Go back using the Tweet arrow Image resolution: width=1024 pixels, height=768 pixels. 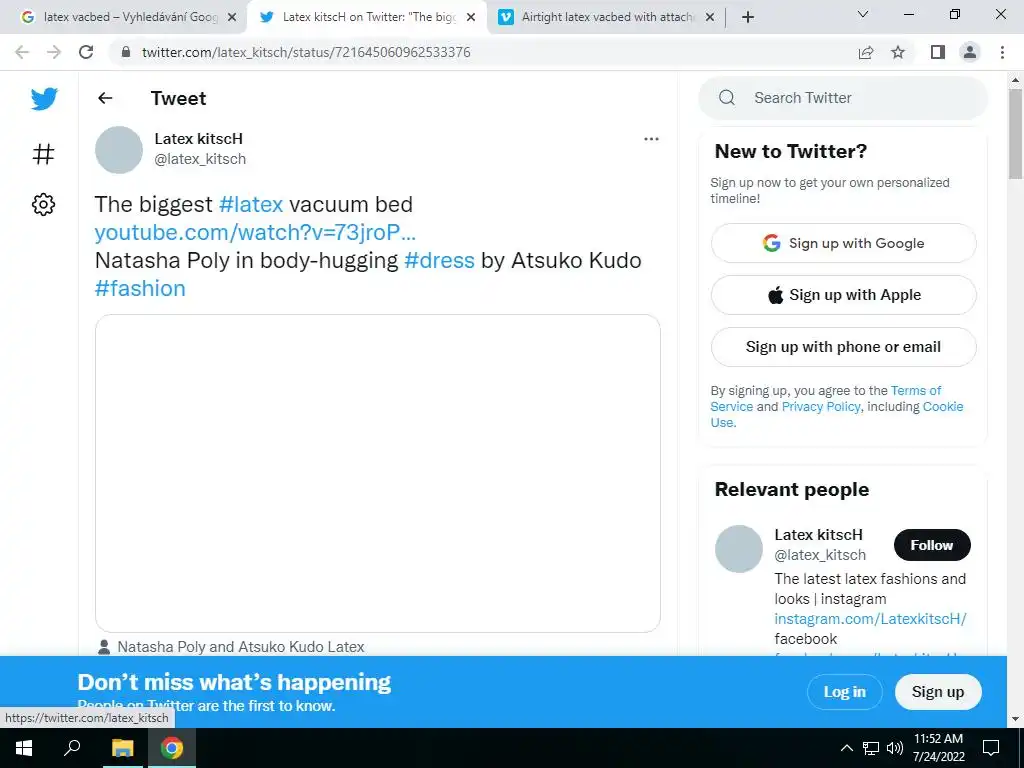[x=105, y=98]
